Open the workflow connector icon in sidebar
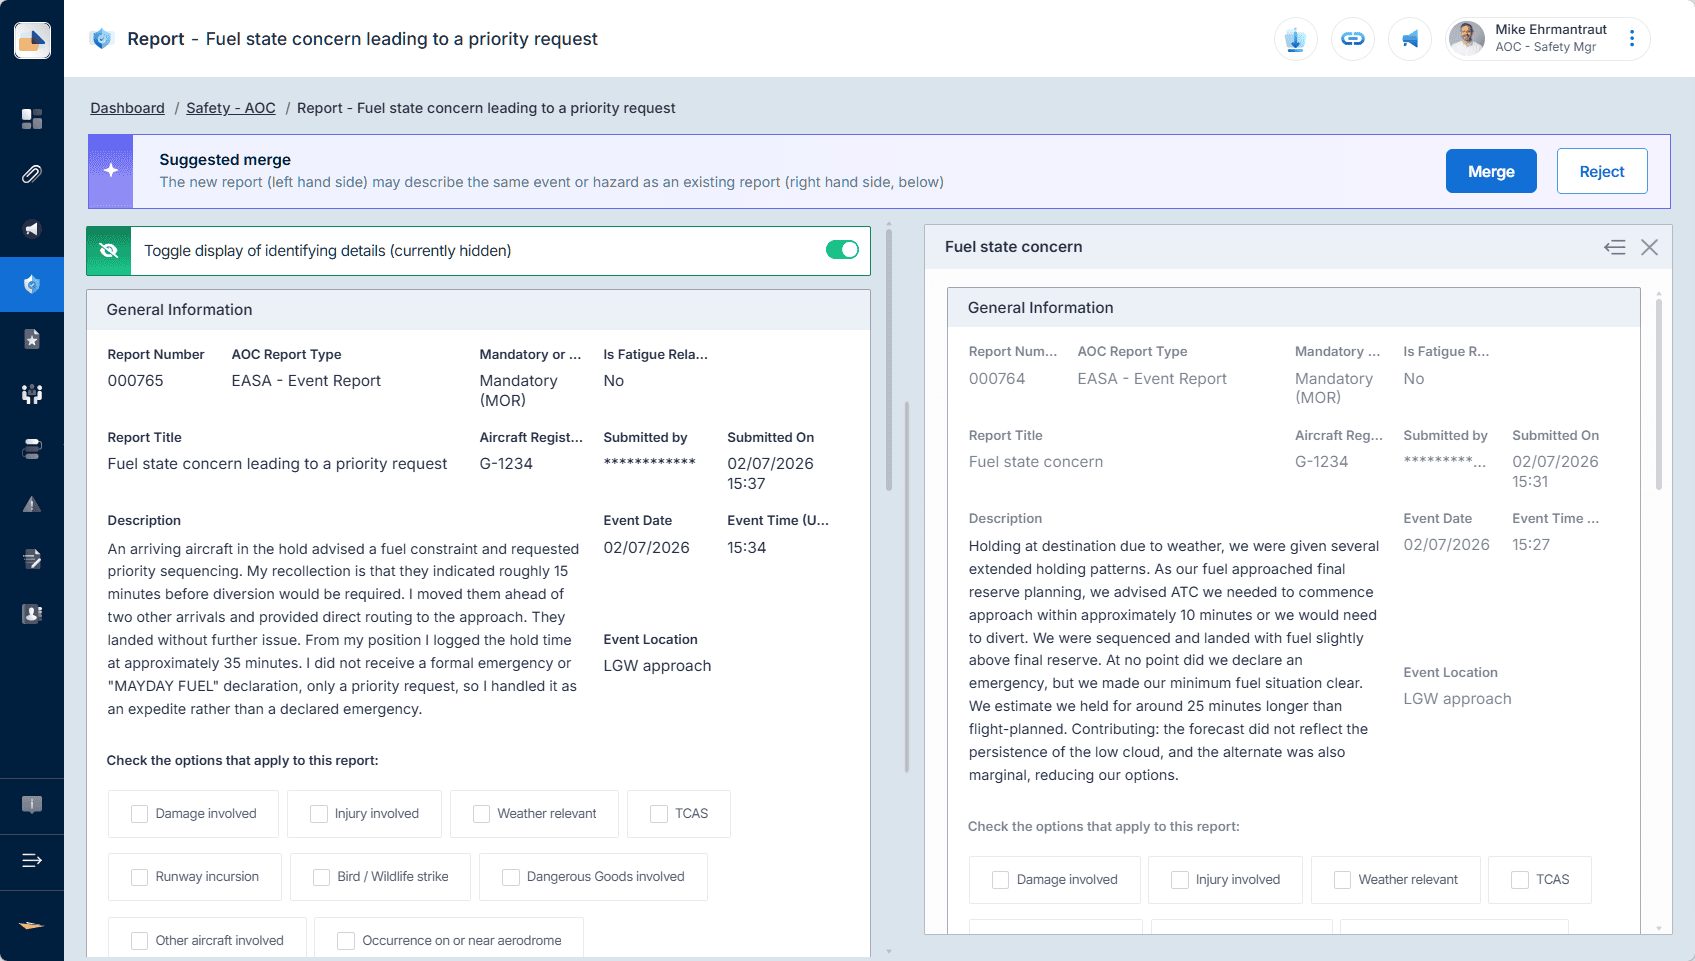The height and width of the screenshot is (961, 1695). point(32,449)
